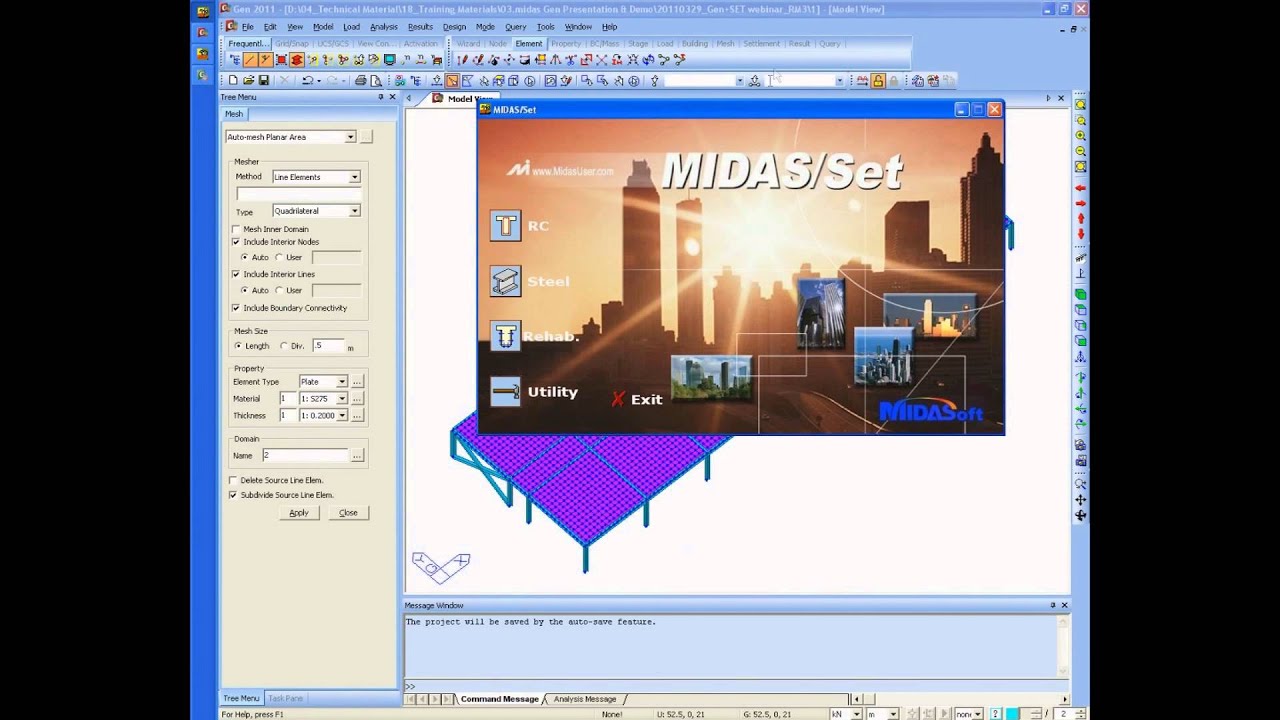
Task: Click the yellow padlock icon in toolbar
Action: click(878, 80)
